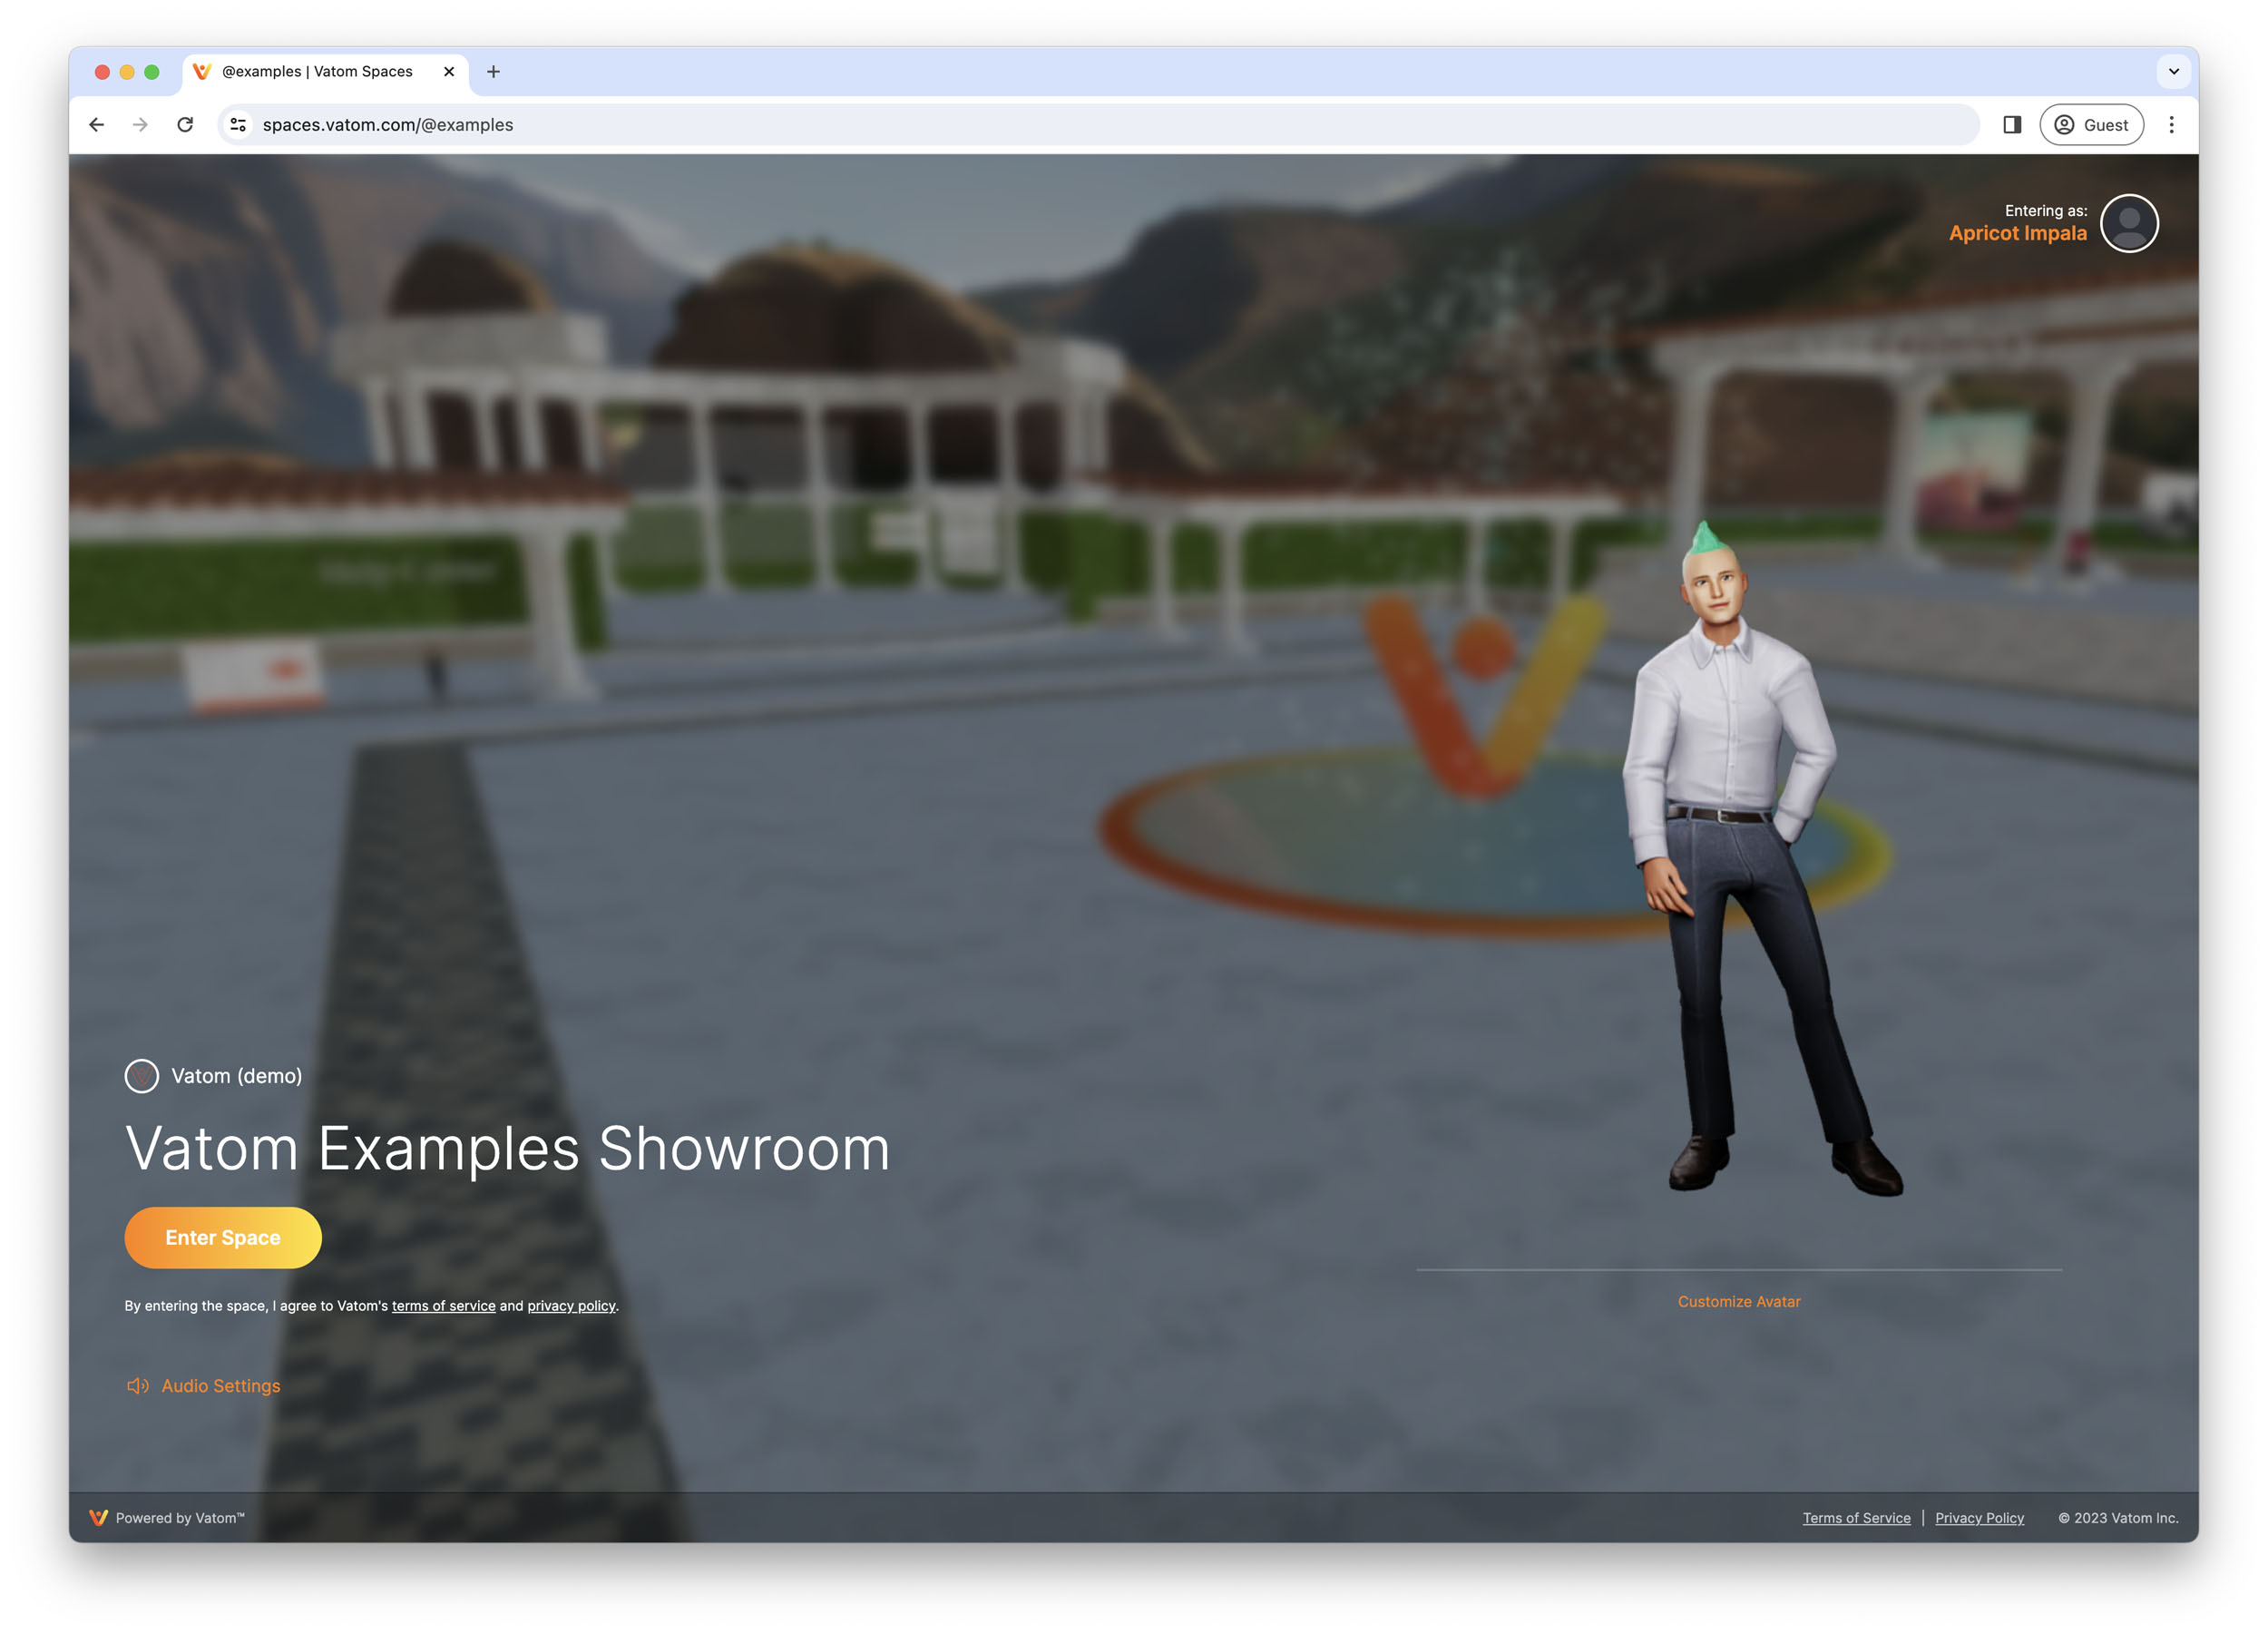This screenshot has height=1634, width=2268.
Task: Click the Enter Space button
Action: coord(223,1238)
